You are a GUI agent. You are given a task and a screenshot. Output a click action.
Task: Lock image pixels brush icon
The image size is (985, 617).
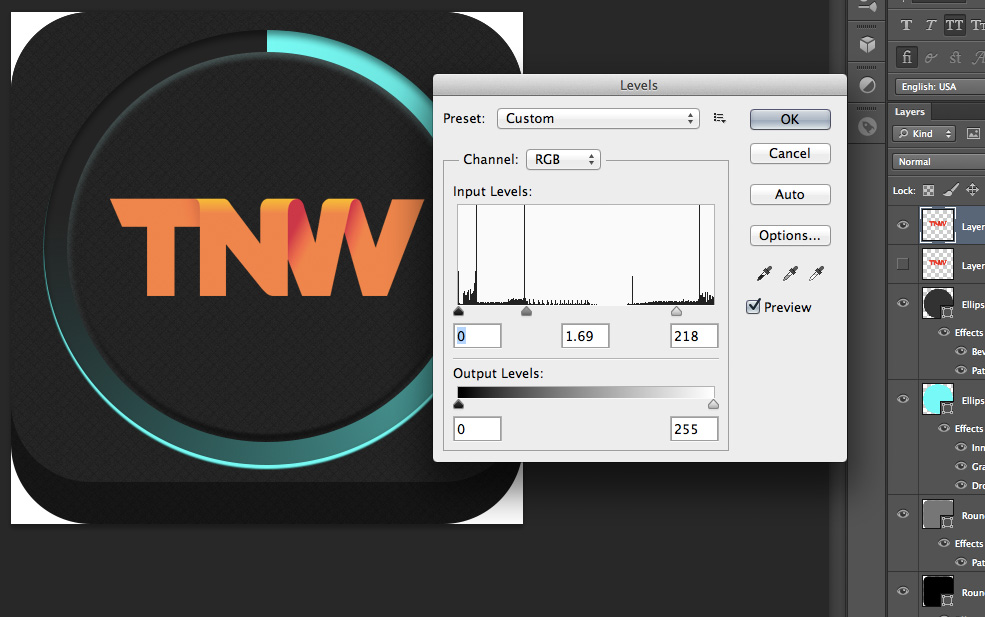click(951, 190)
